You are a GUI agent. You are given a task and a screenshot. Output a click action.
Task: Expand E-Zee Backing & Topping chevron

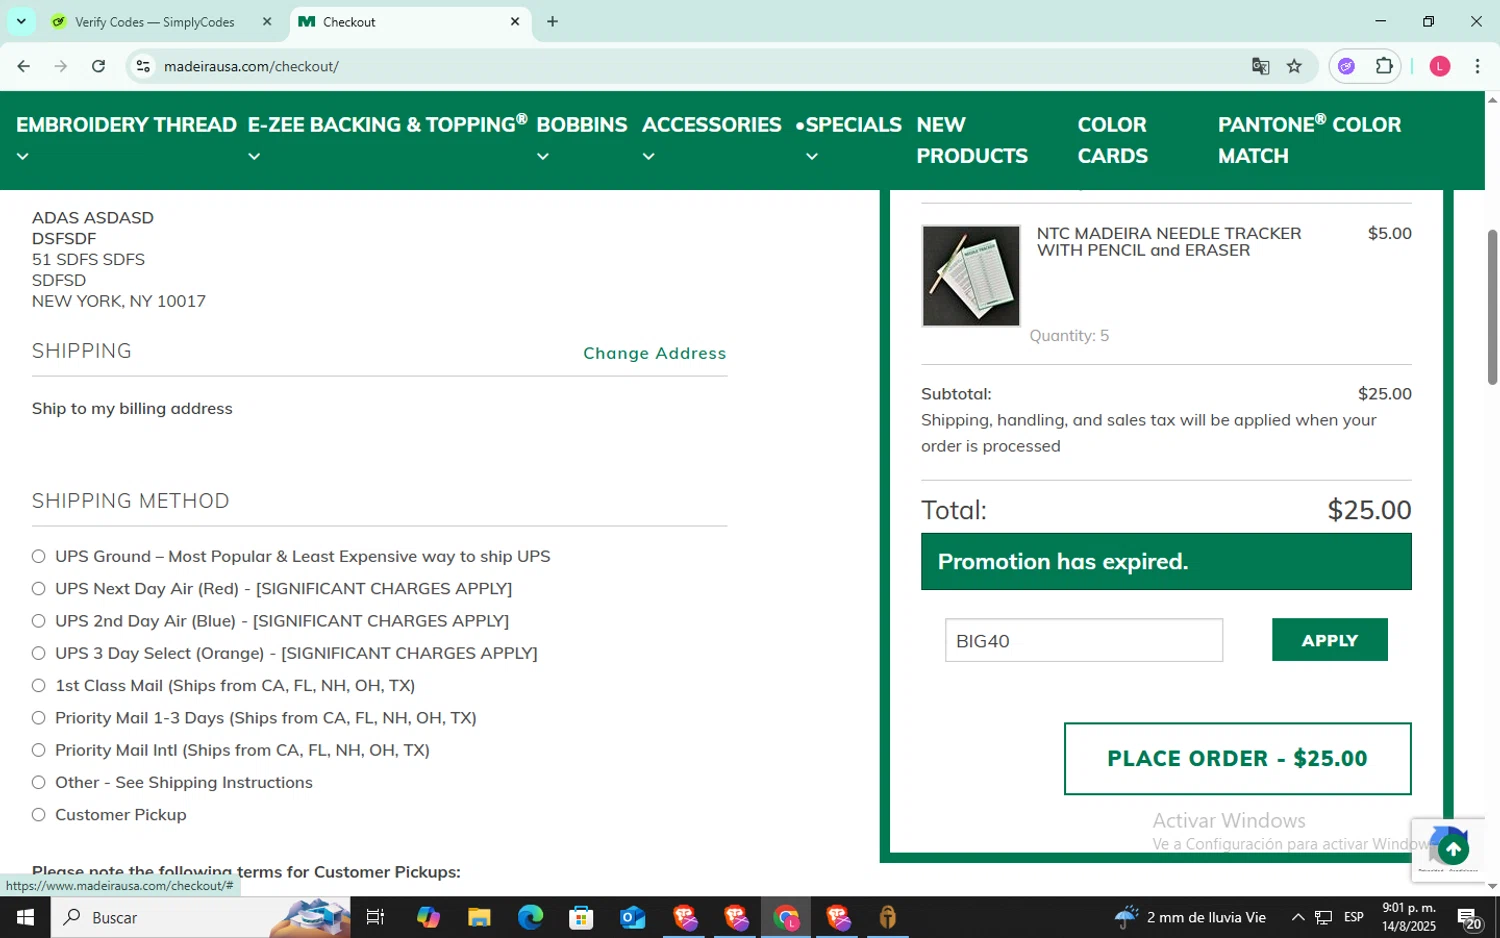click(254, 157)
